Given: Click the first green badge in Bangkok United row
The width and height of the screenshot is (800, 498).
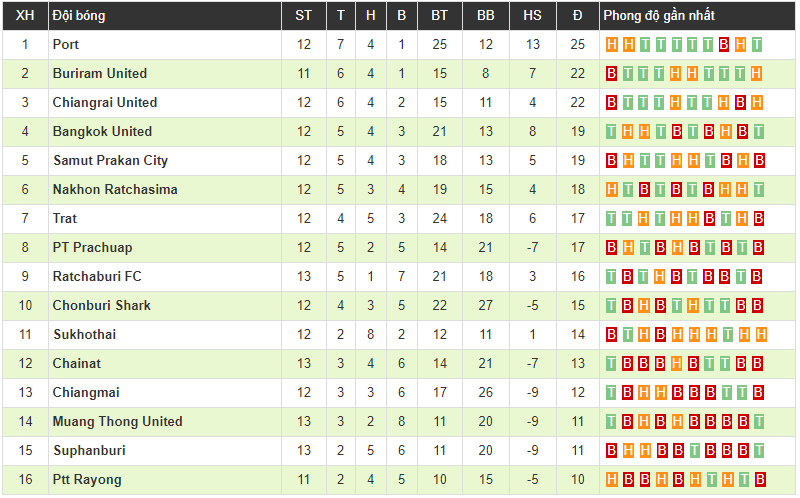Looking at the screenshot, I should tap(612, 132).
